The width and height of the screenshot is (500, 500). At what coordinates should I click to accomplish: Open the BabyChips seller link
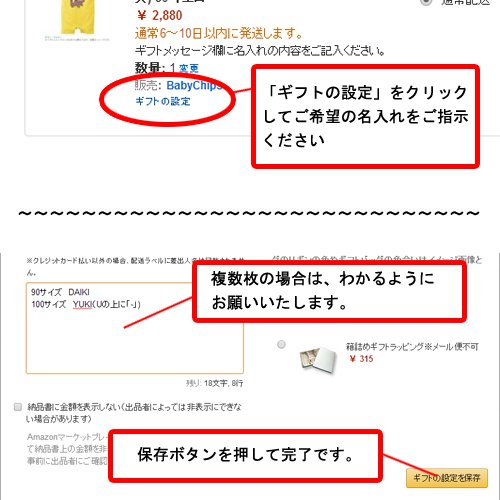(x=194, y=85)
